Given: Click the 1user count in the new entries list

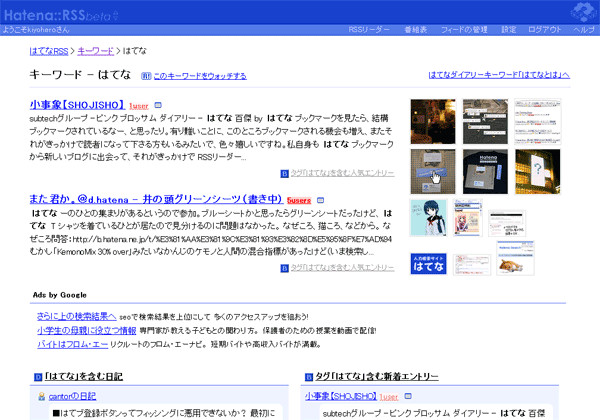Looking at the screenshot, I should click(x=389, y=397).
